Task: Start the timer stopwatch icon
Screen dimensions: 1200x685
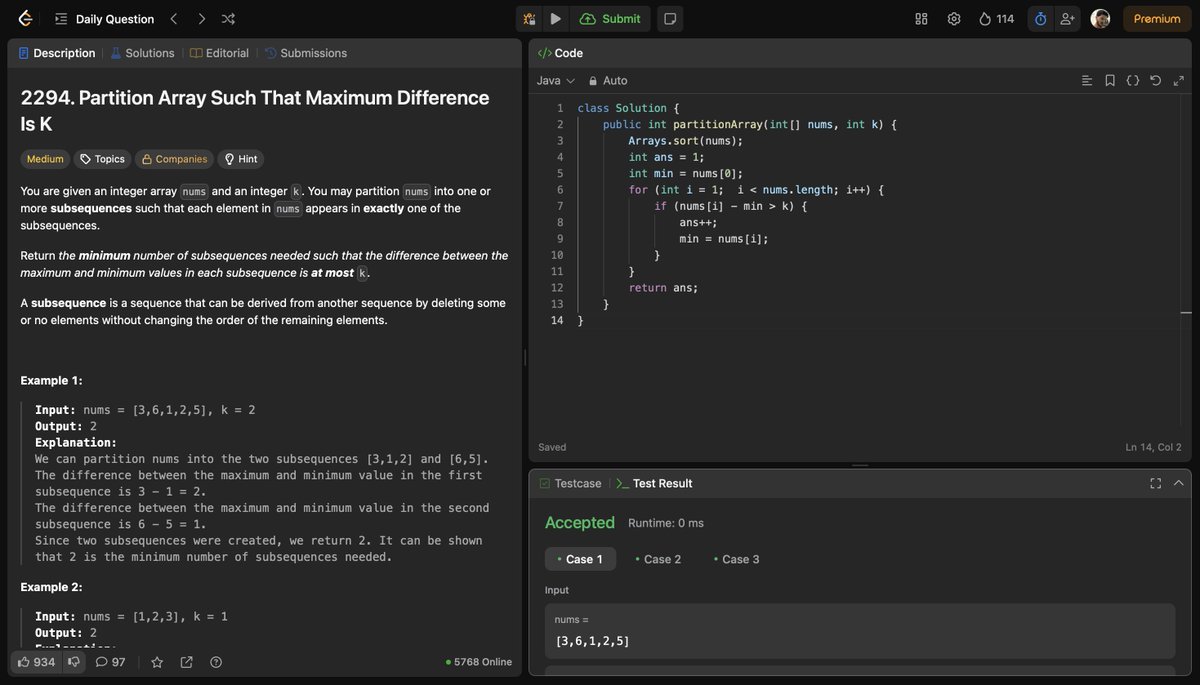Action: tap(1040, 19)
